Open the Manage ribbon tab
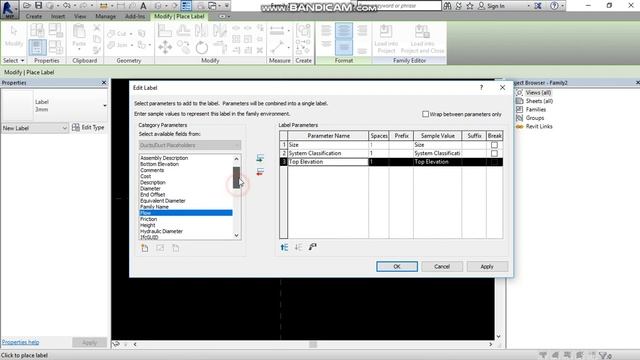 point(106,16)
